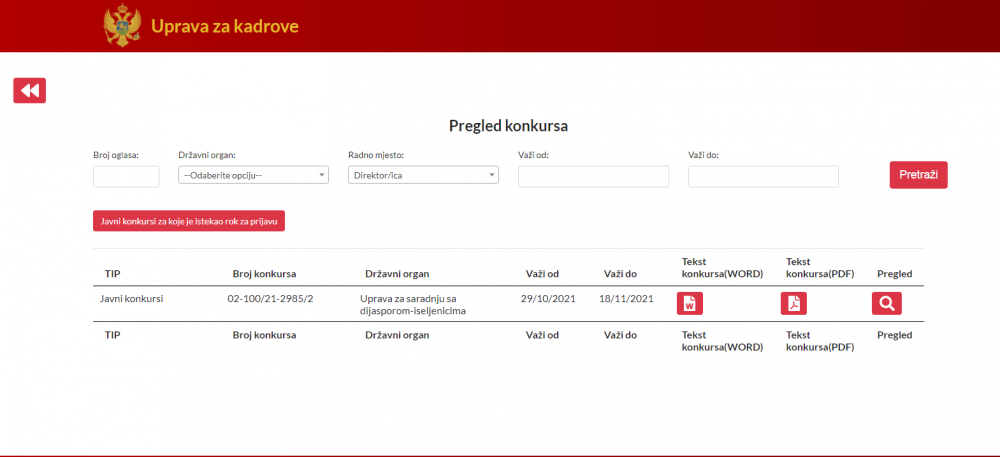The image size is (1000, 457).
Task: Show public competitions with expired application deadline
Action: (x=189, y=221)
